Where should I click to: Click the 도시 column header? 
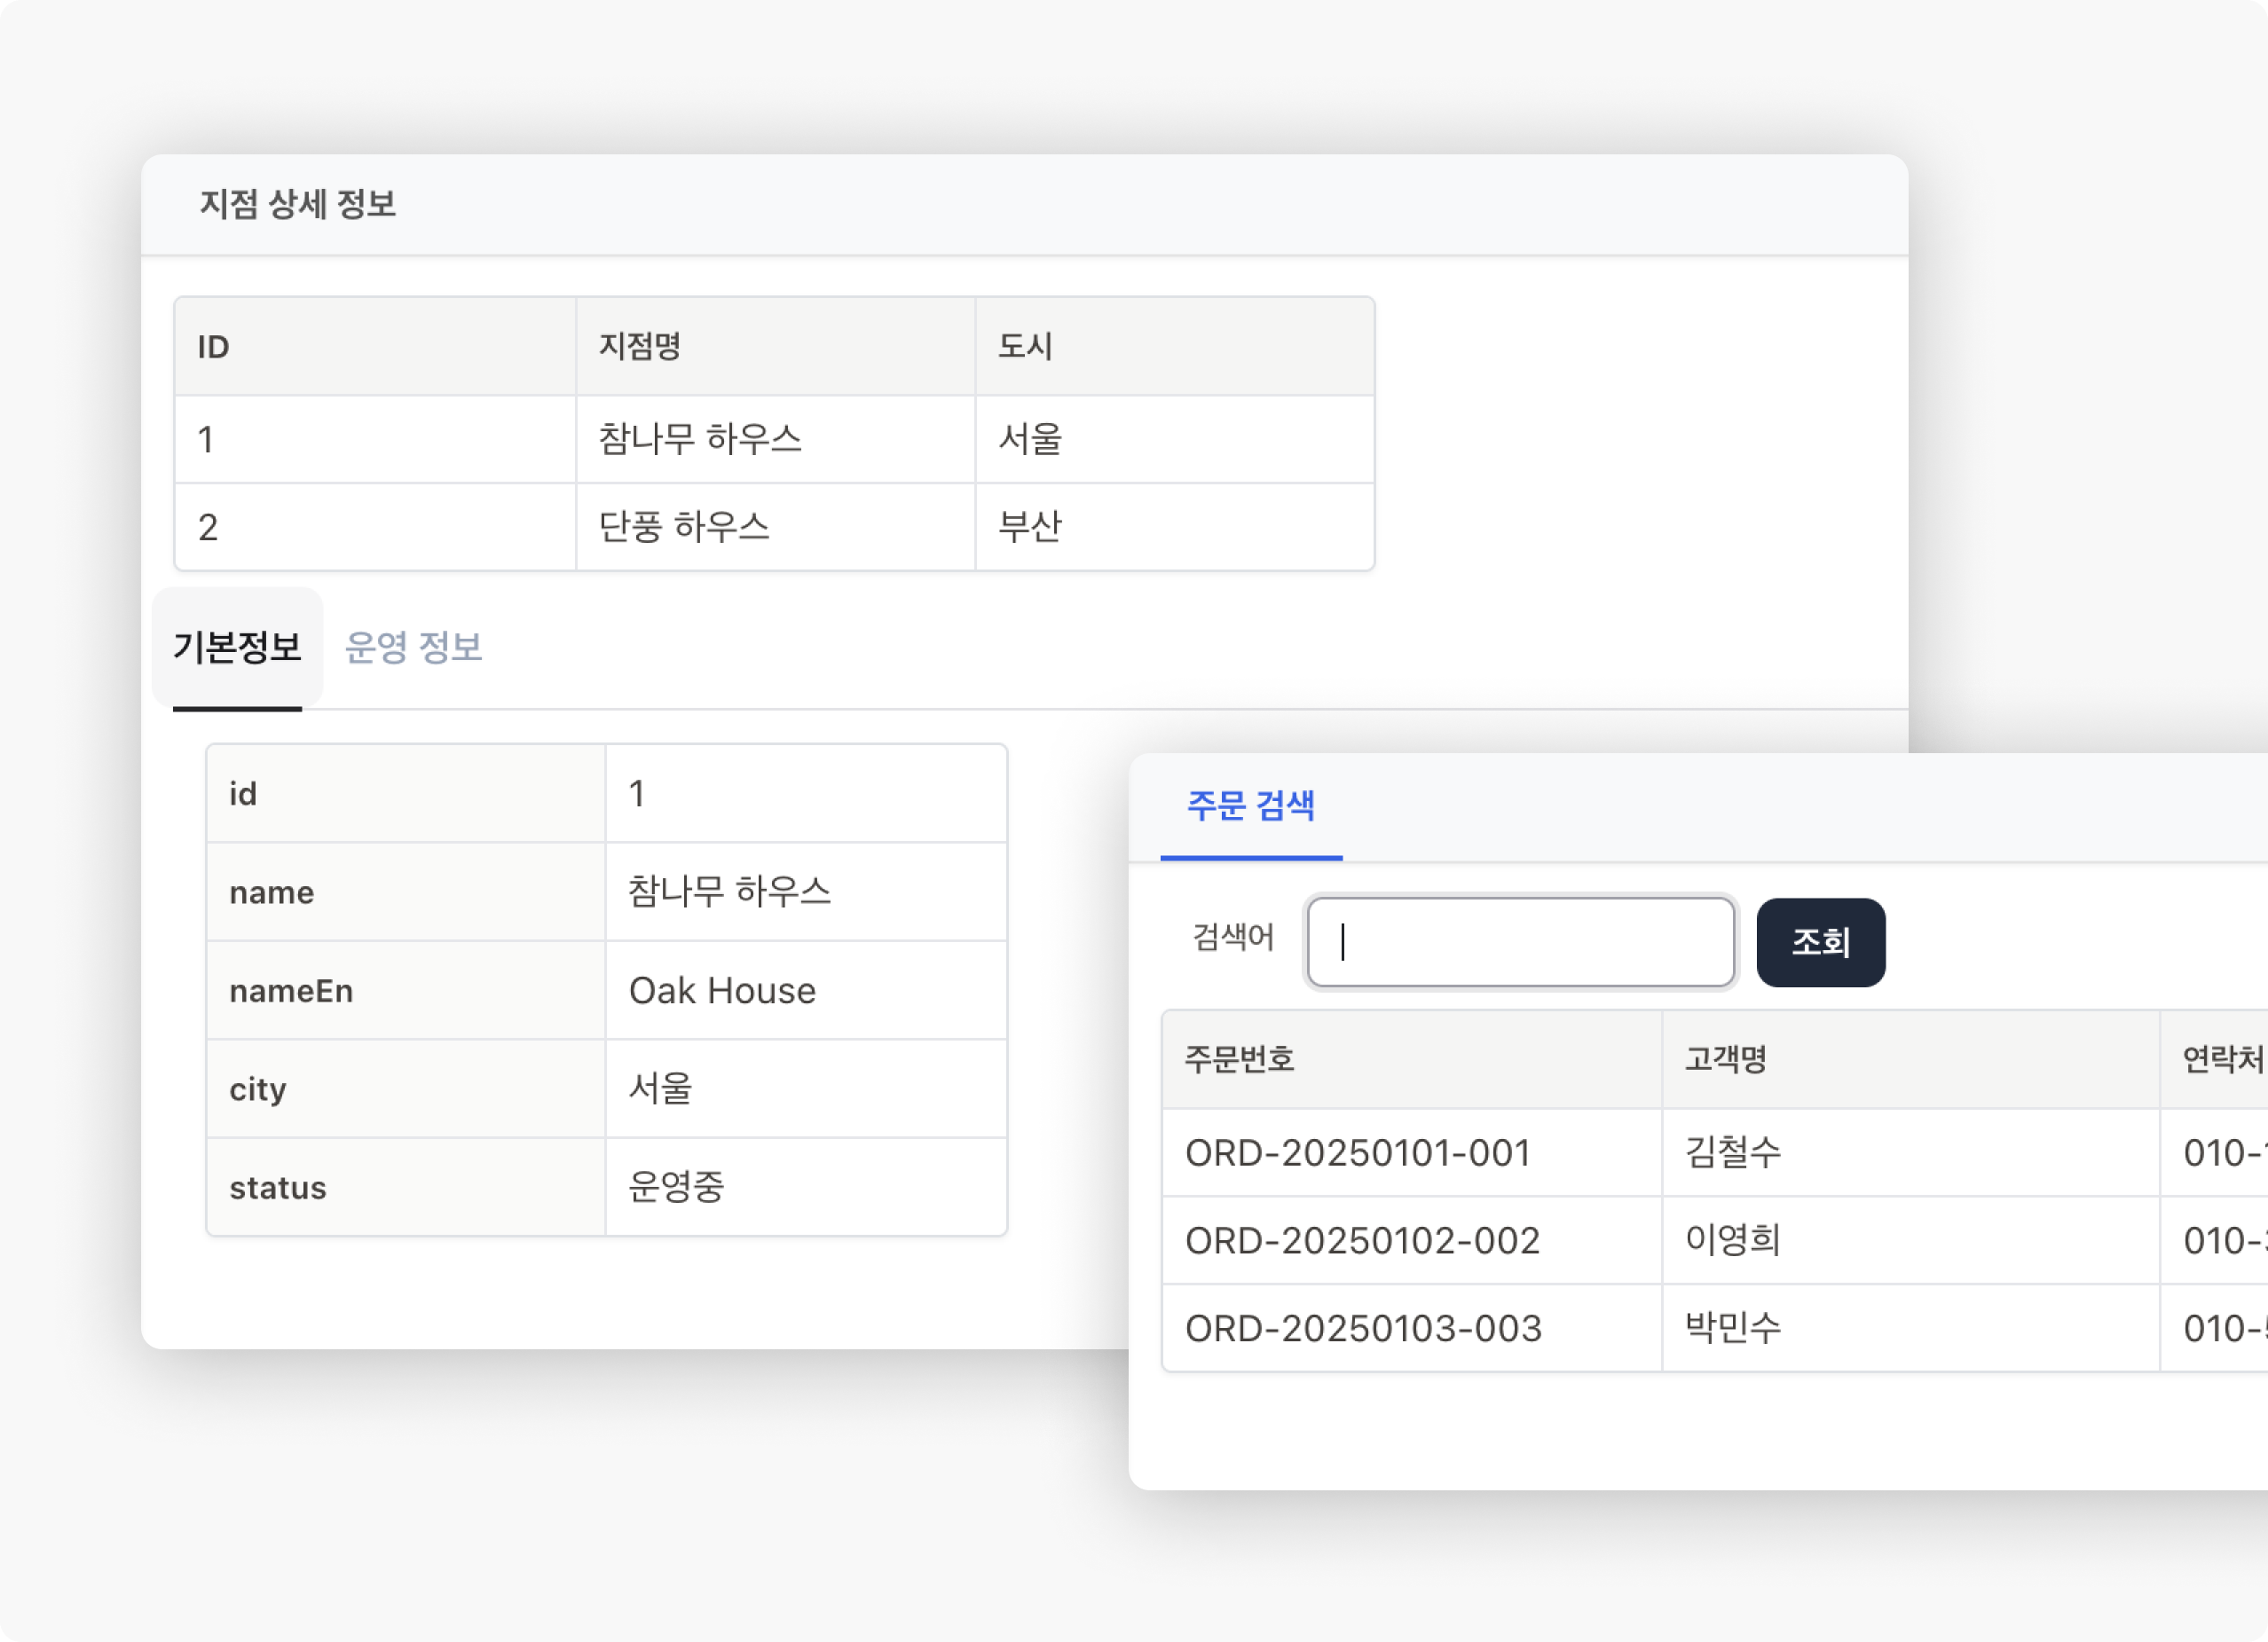(1025, 347)
